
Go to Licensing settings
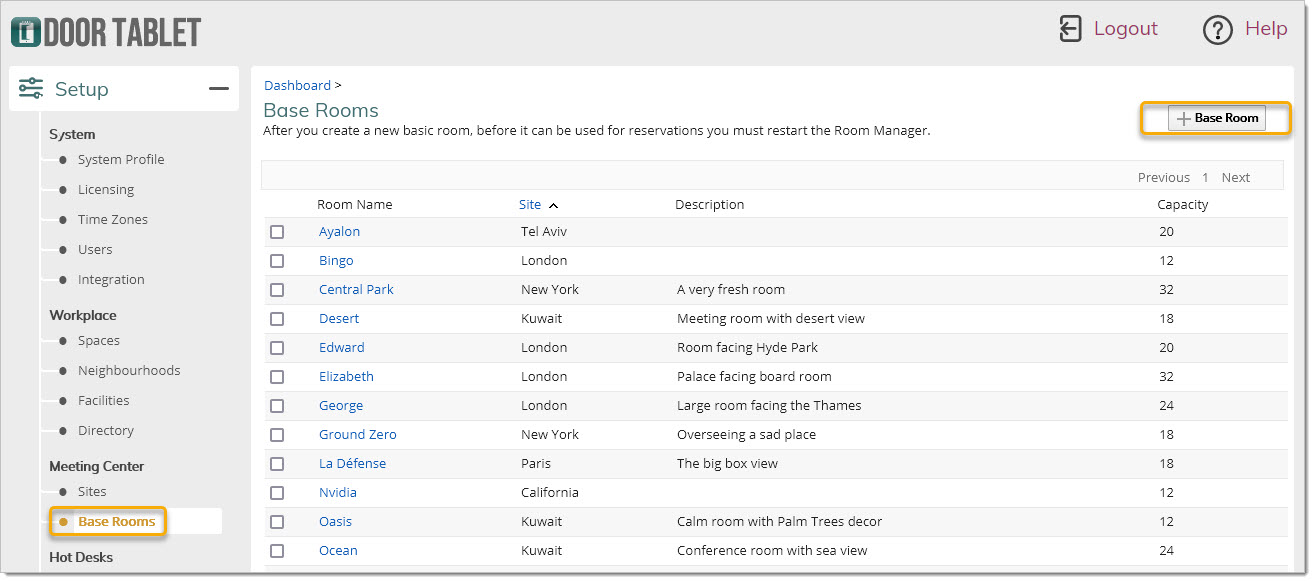tap(105, 190)
